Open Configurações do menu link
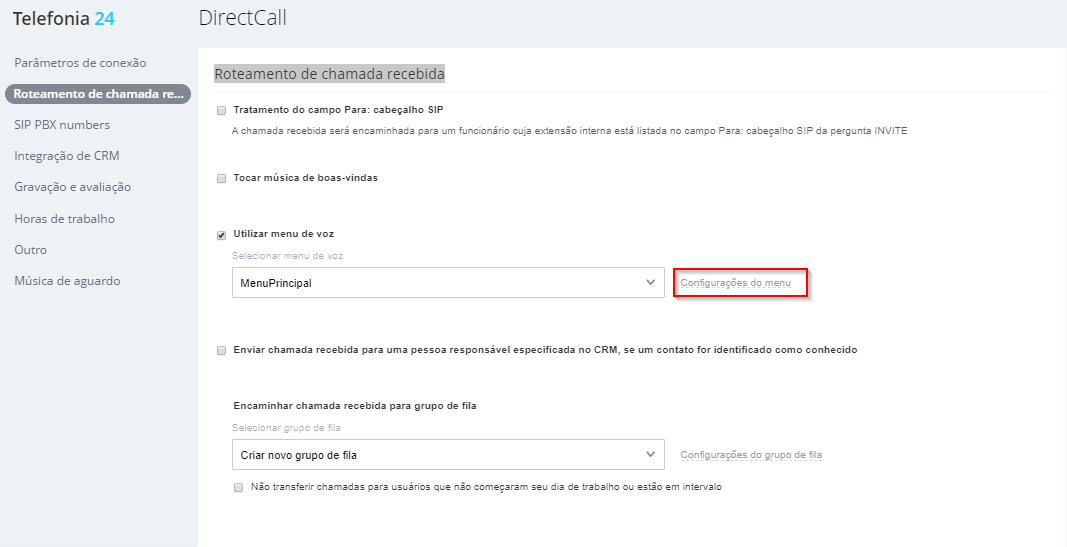 point(736,282)
